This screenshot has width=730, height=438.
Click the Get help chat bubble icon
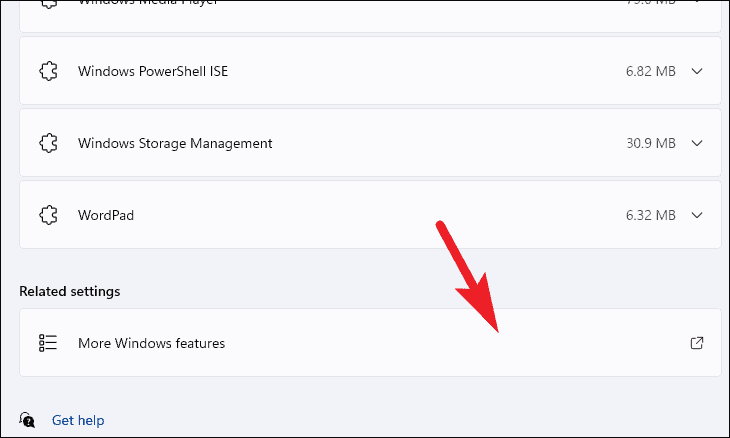[x=27, y=420]
